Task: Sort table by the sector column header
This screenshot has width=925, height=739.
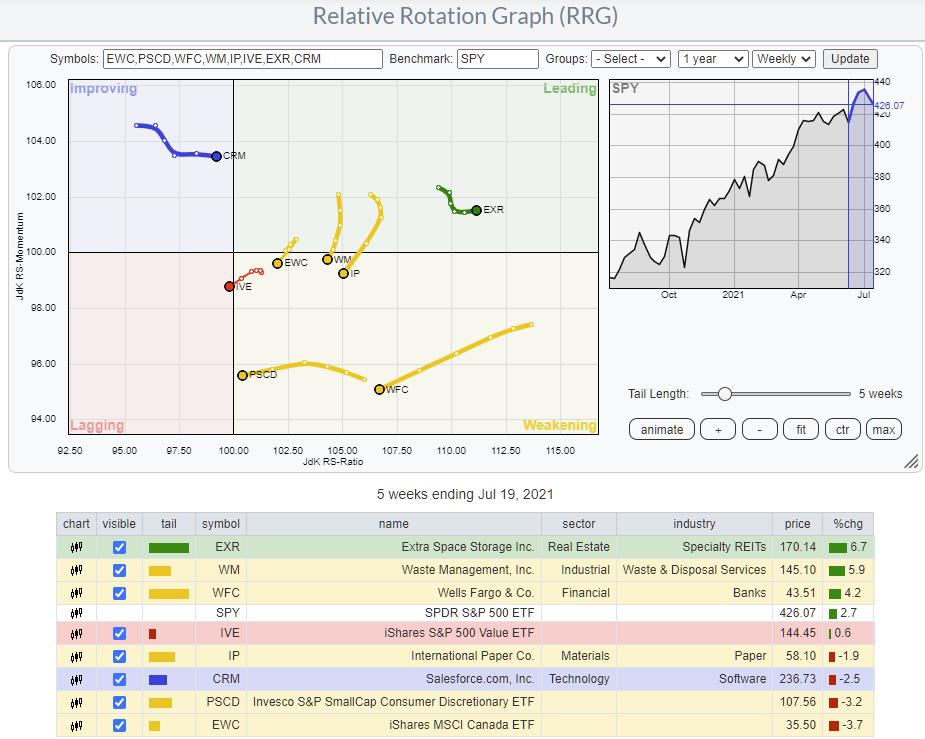Action: (579, 523)
